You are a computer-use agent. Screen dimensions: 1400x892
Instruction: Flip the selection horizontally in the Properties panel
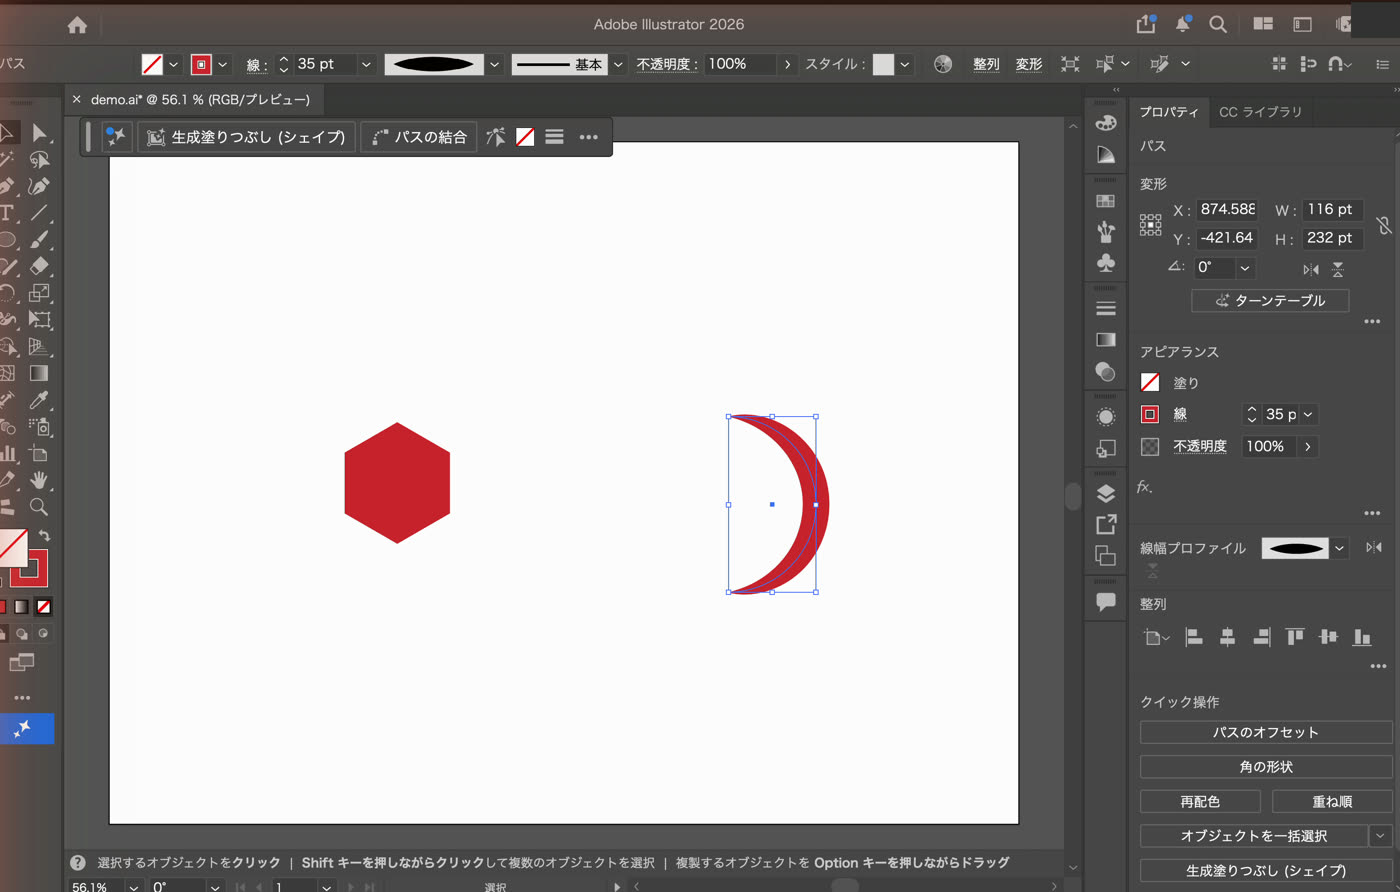pos(1311,269)
